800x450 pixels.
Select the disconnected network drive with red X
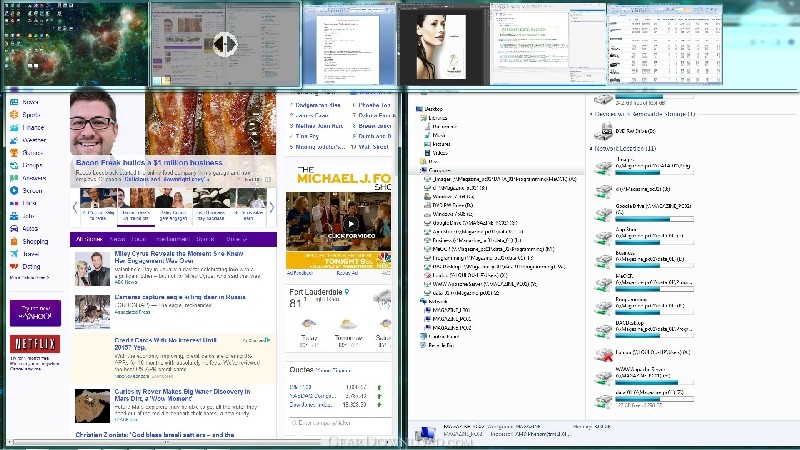point(603,354)
